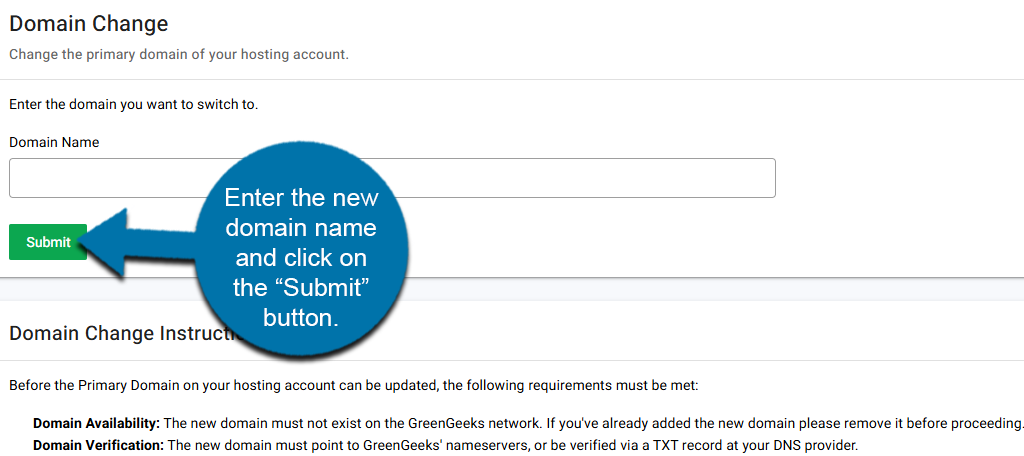The height and width of the screenshot is (456, 1024).
Task: Click "Enter the new domain name" callout text
Action: pyautogui.click(x=301, y=212)
